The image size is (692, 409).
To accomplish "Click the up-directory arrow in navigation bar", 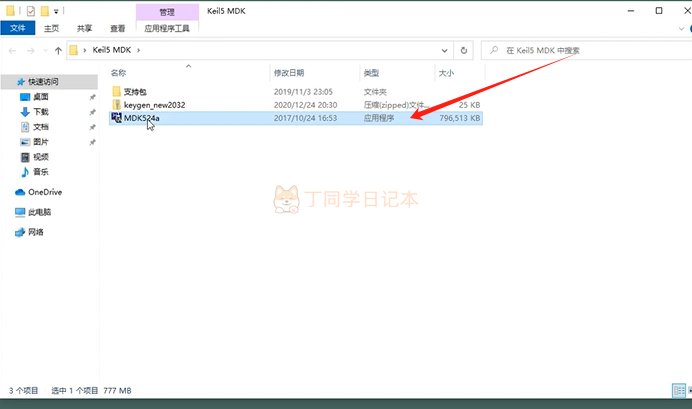I will [59, 50].
